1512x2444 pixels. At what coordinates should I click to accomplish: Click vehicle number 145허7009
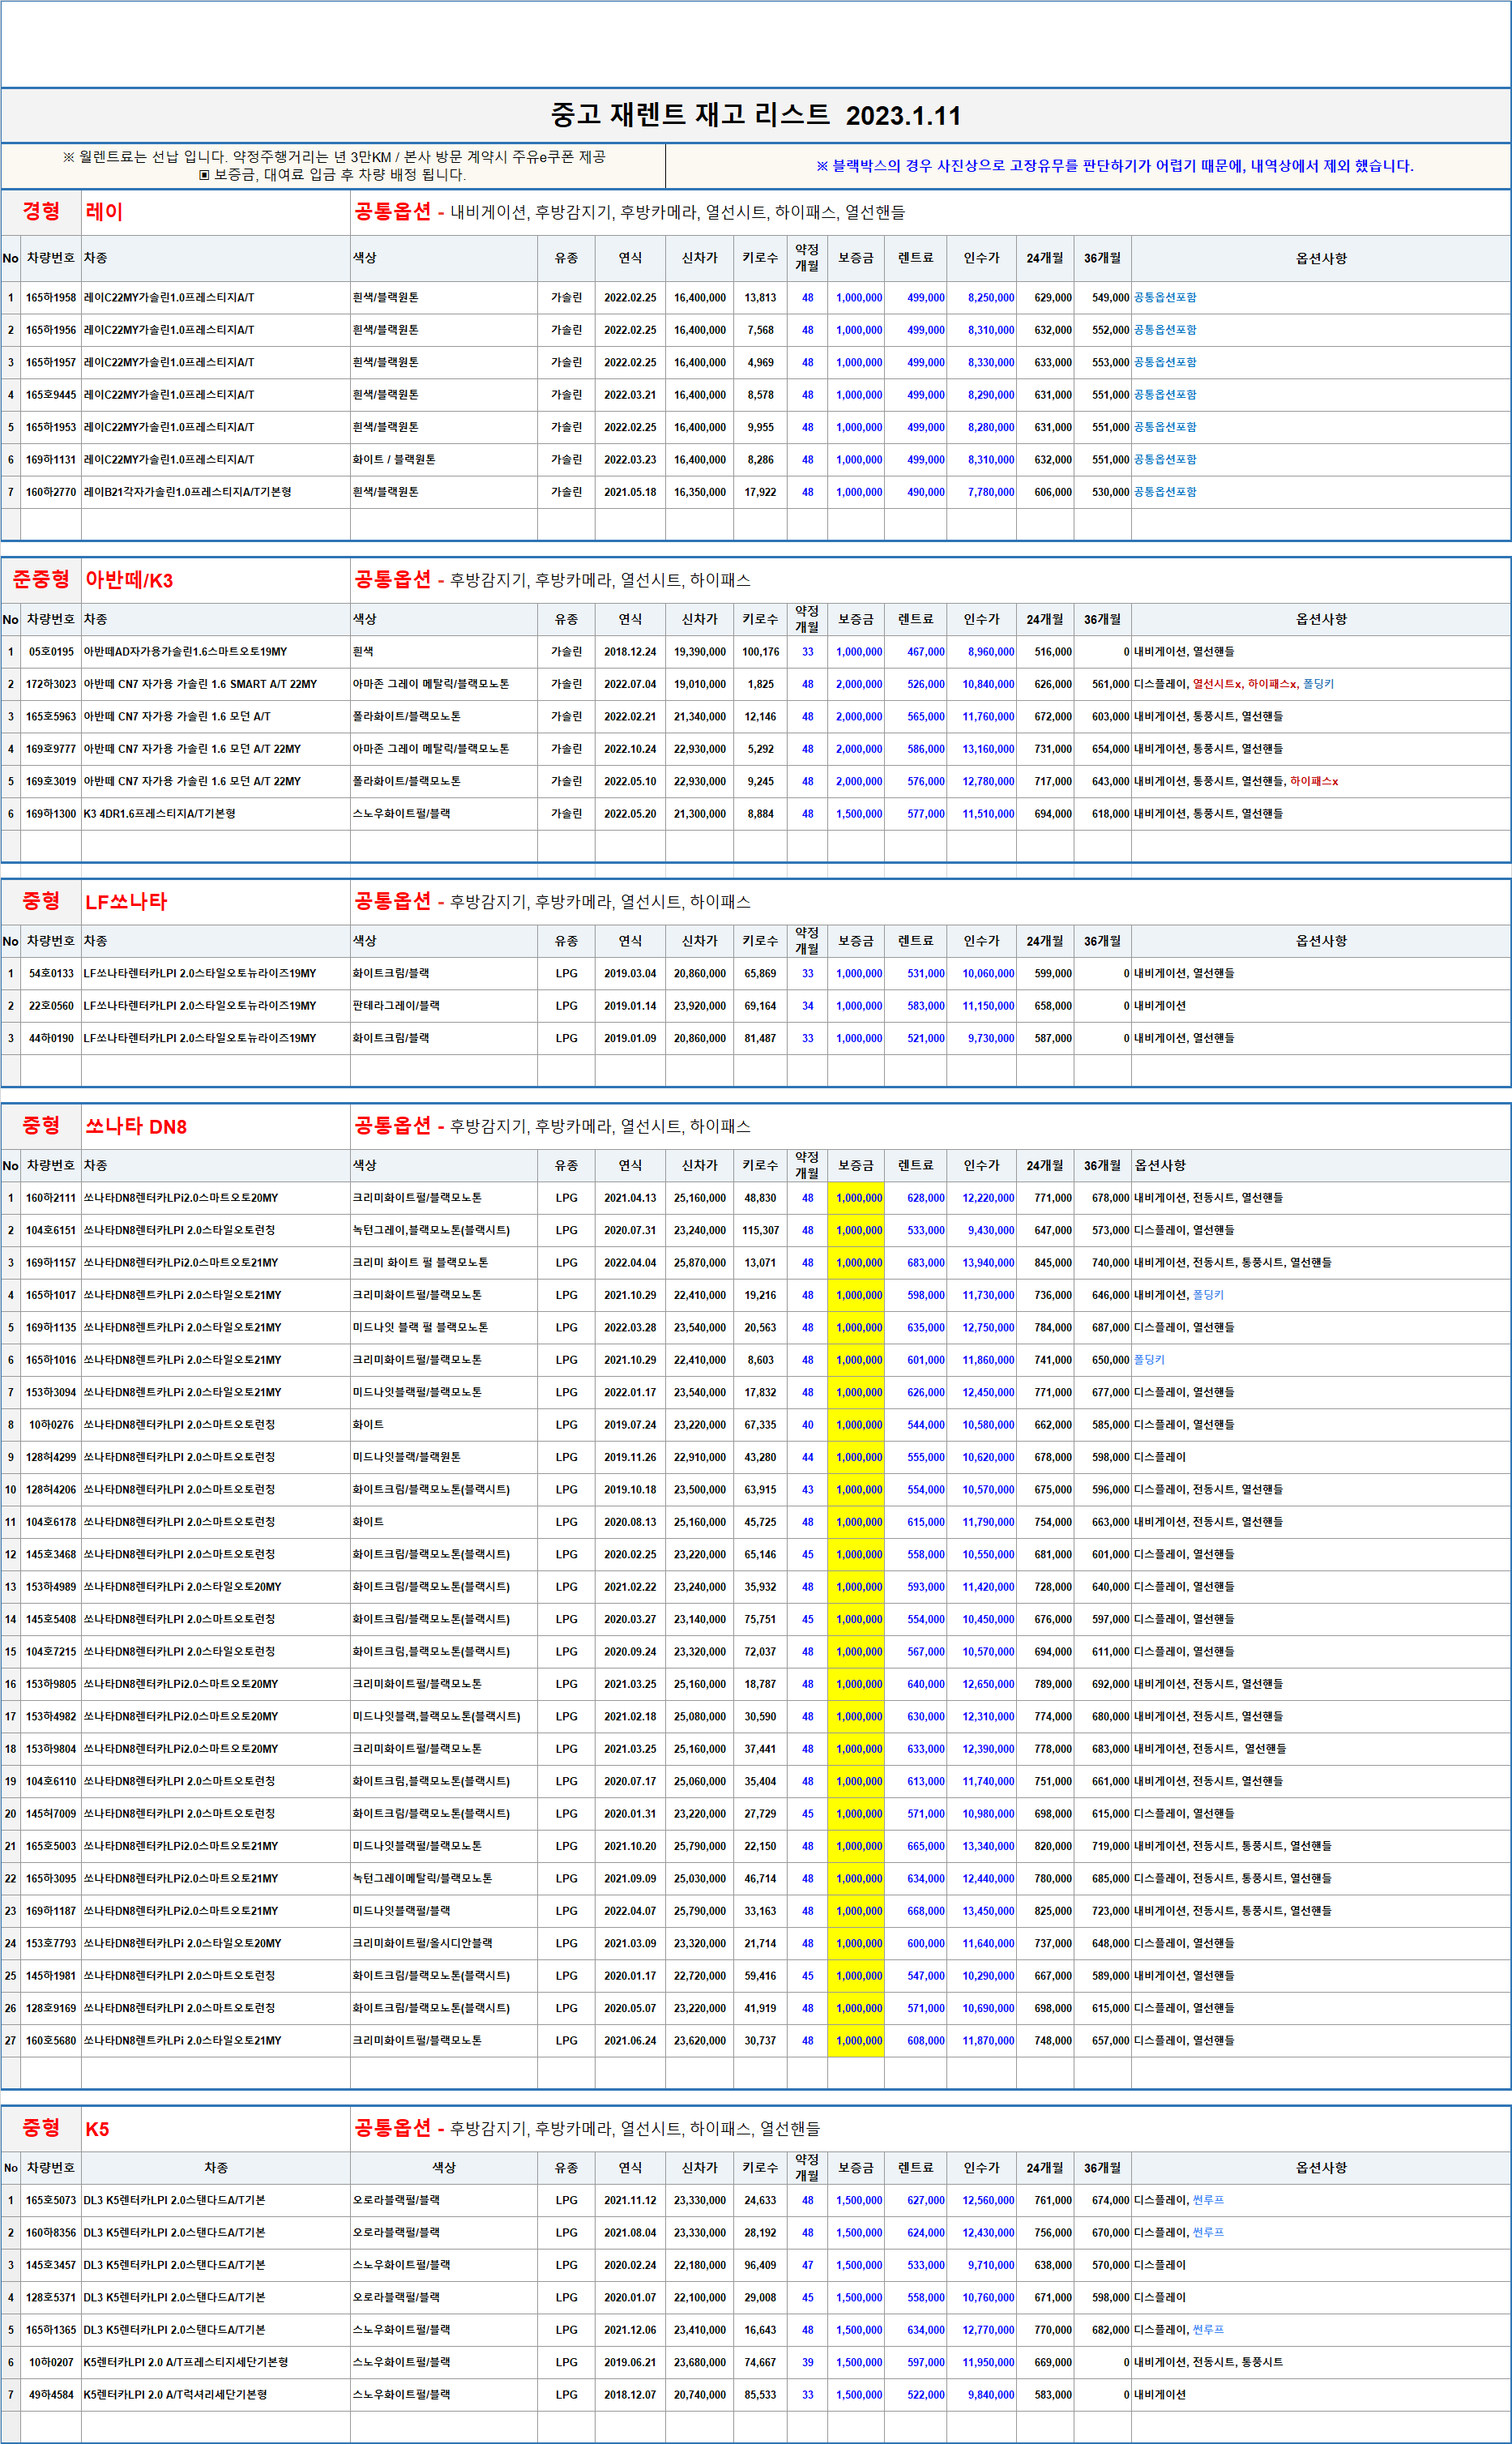51,1814
